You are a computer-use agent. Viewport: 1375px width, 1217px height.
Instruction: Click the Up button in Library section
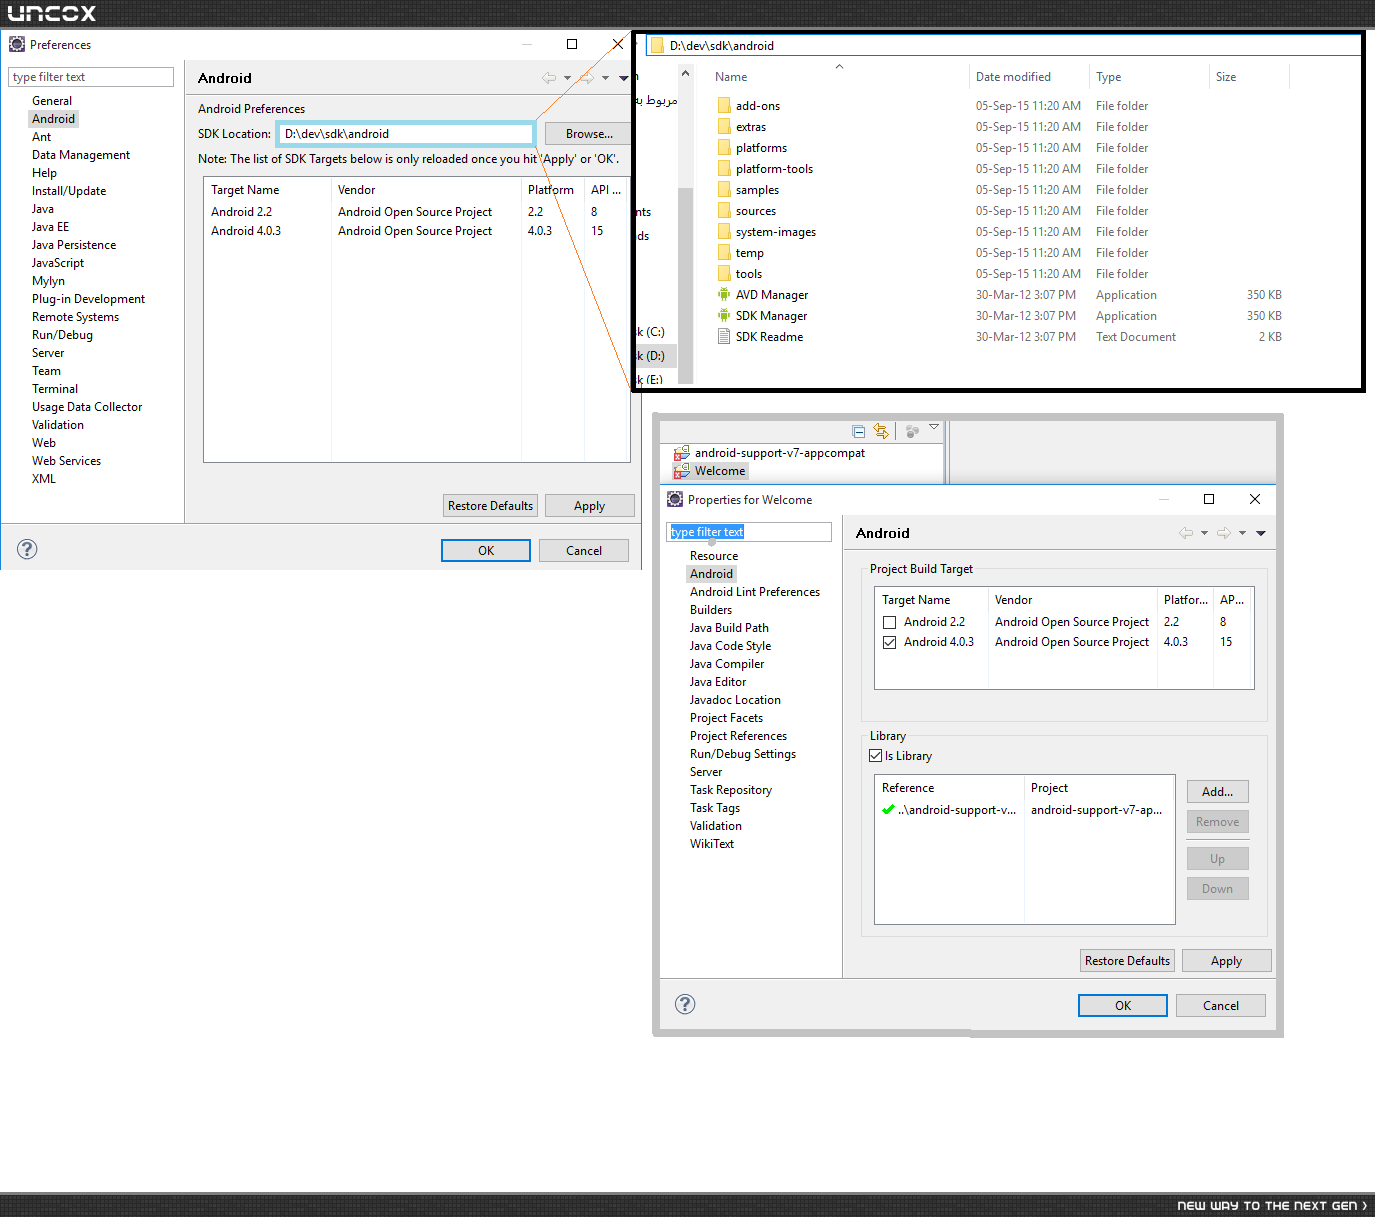pyautogui.click(x=1217, y=859)
